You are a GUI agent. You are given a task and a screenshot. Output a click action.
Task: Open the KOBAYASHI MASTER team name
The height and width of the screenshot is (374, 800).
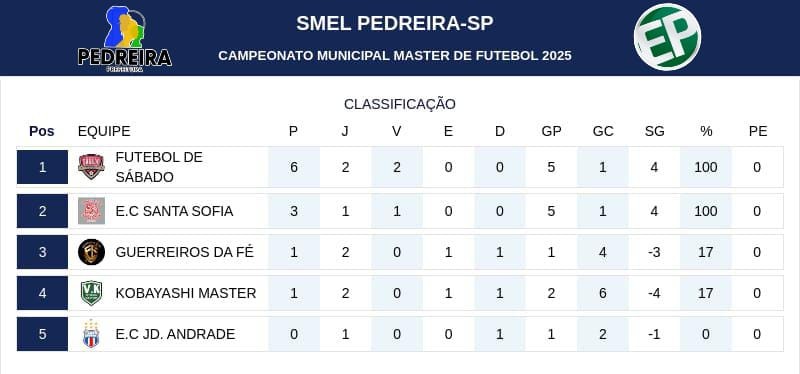tap(186, 293)
